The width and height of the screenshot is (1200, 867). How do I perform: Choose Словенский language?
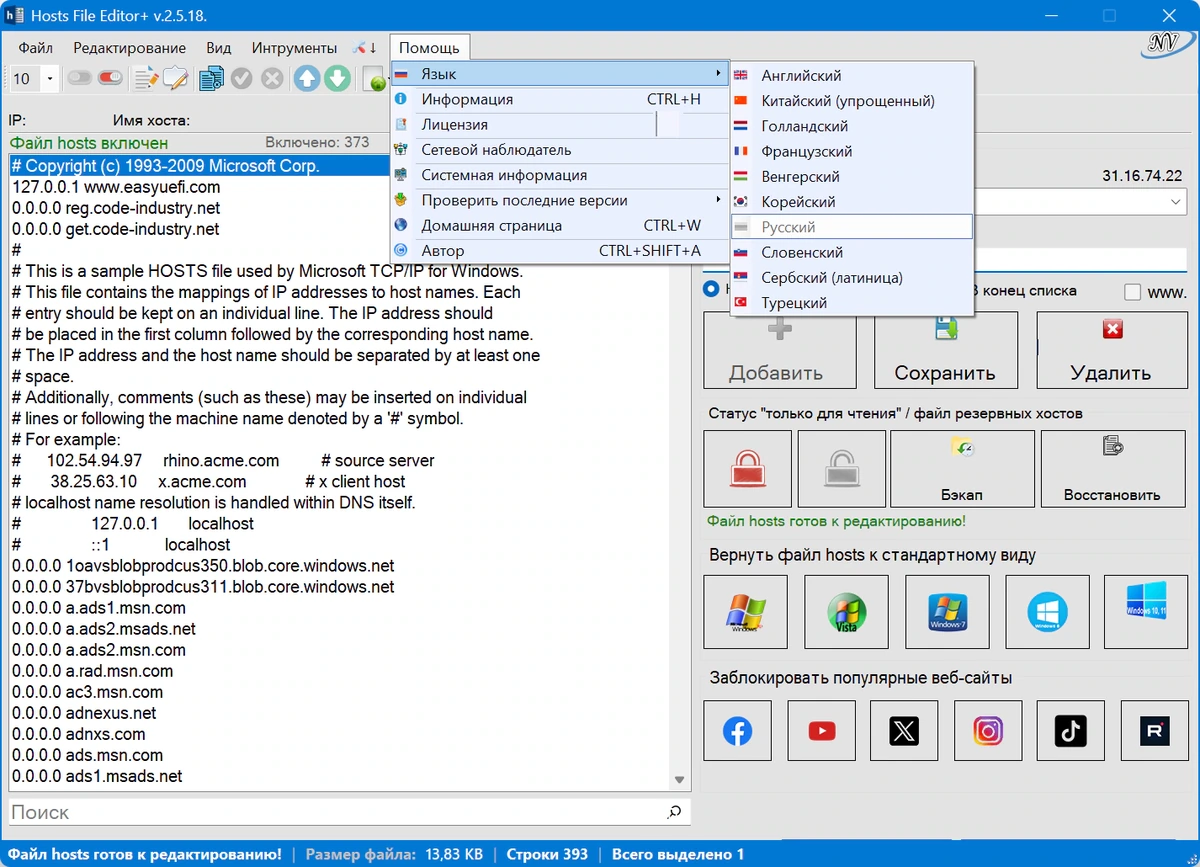pos(852,252)
